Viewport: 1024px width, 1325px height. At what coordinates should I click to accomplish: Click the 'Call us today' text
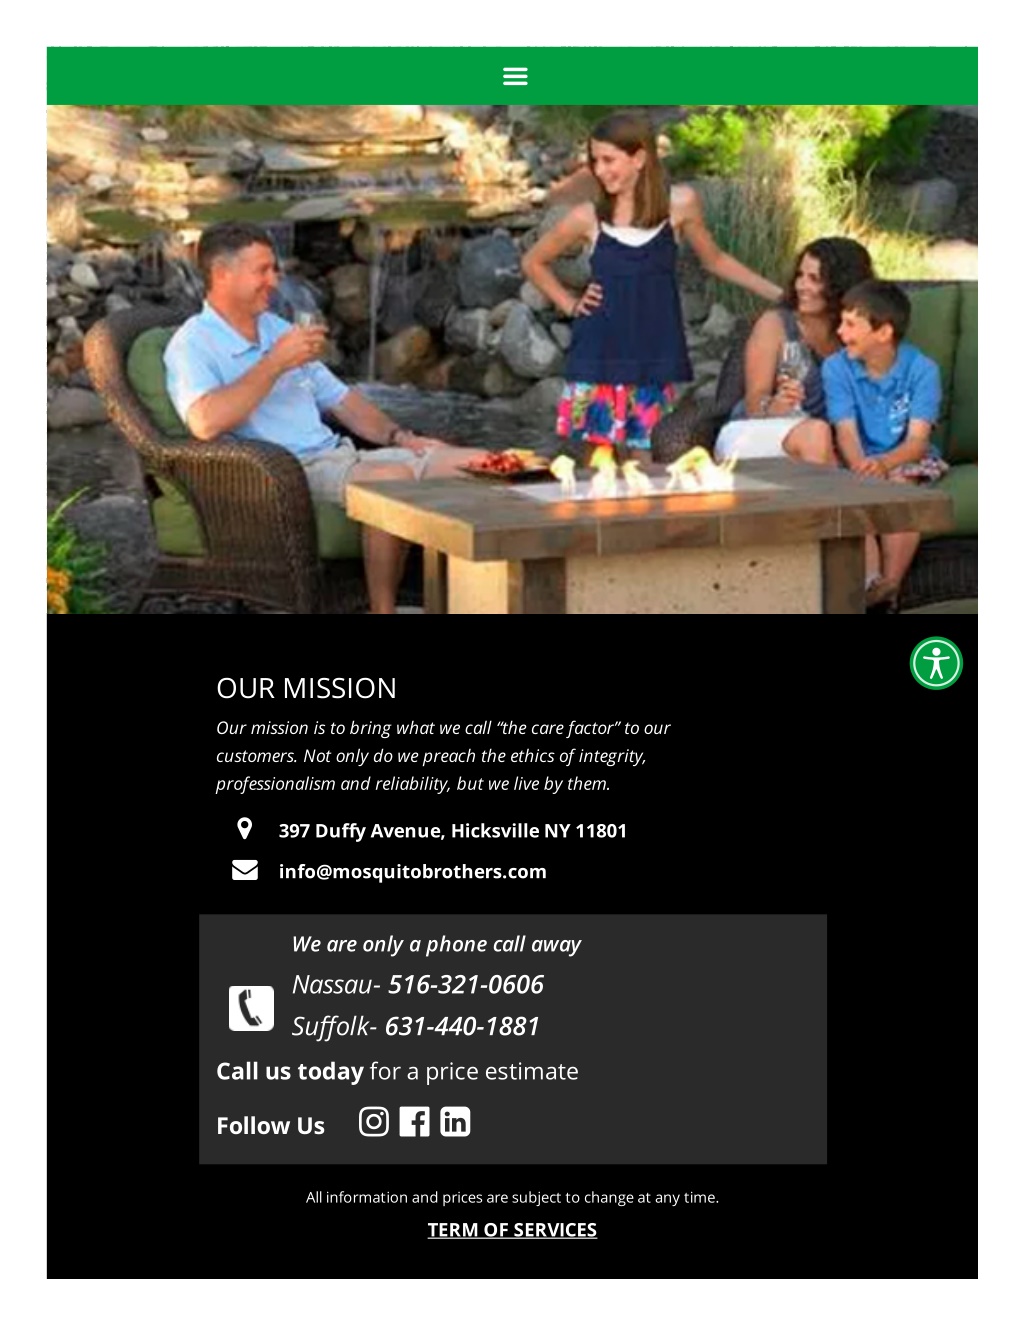[x=290, y=1071]
